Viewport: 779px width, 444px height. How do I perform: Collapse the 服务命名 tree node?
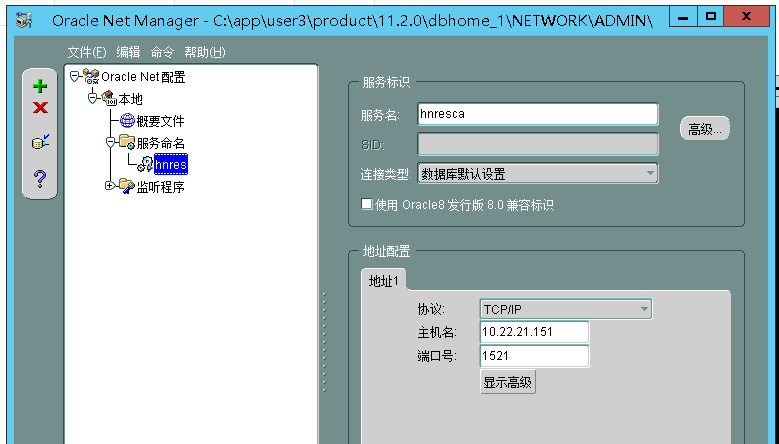pos(110,143)
